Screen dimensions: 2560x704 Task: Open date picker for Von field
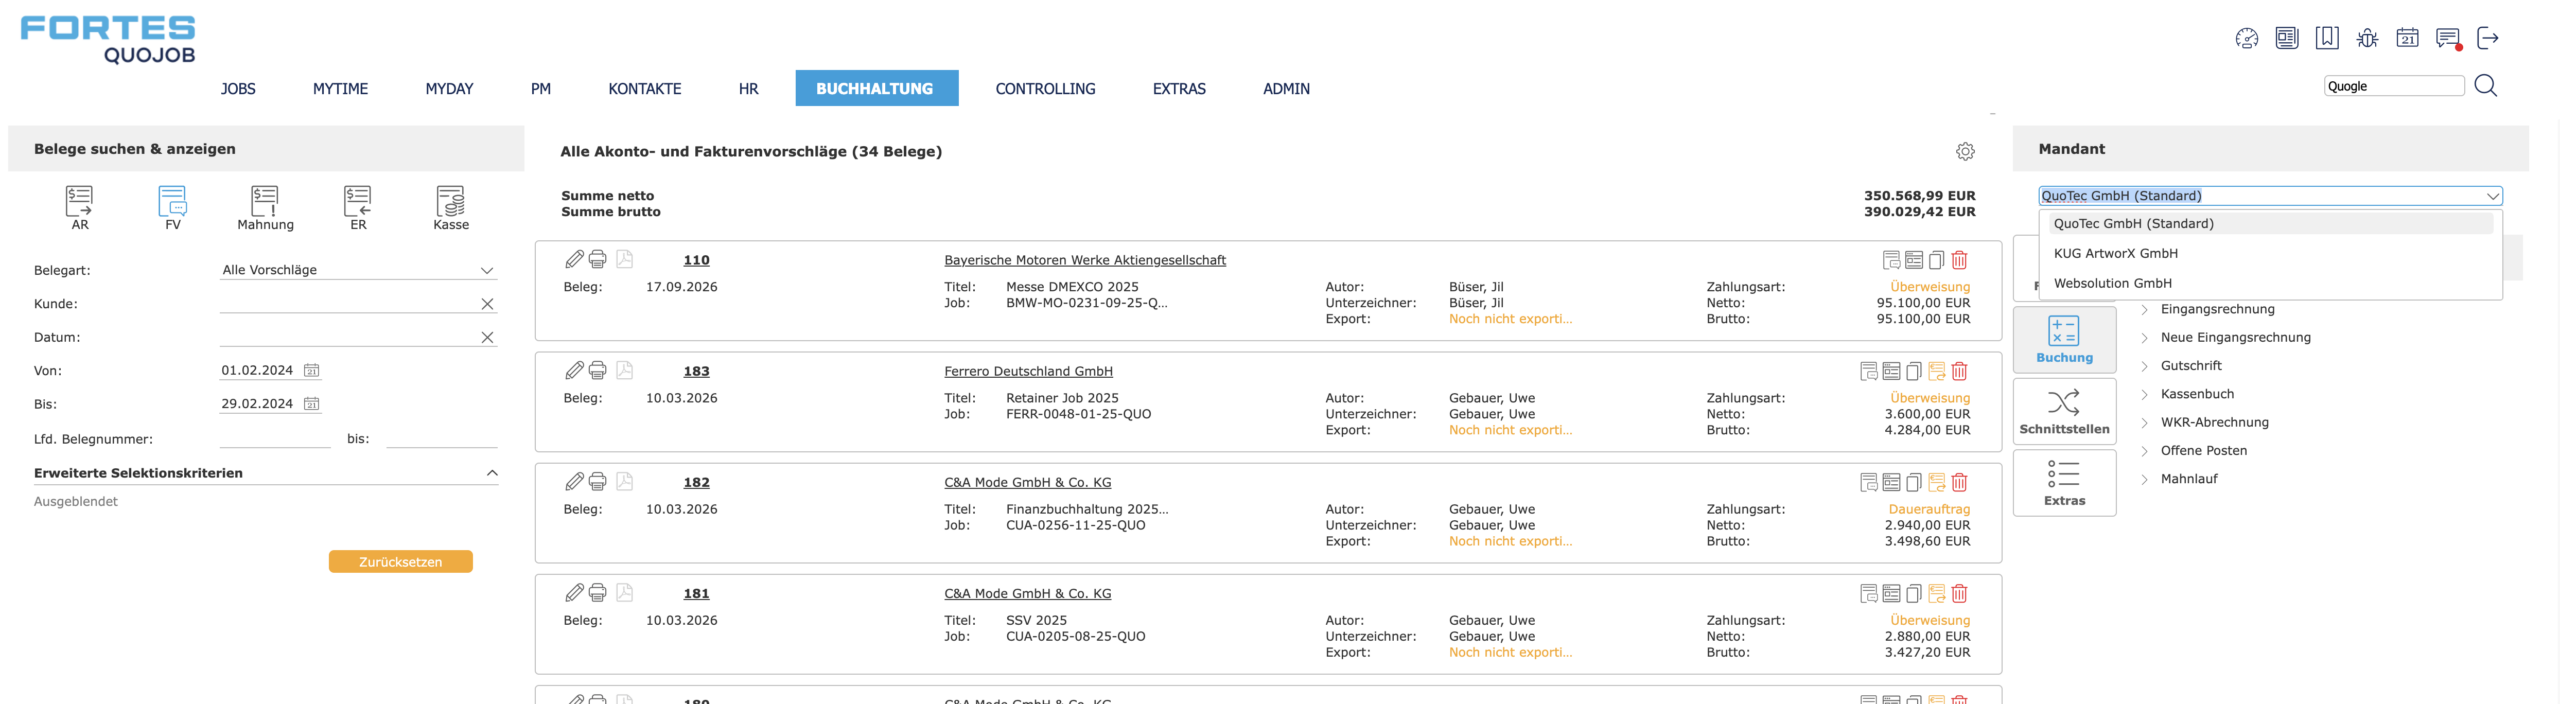click(x=311, y=370)
